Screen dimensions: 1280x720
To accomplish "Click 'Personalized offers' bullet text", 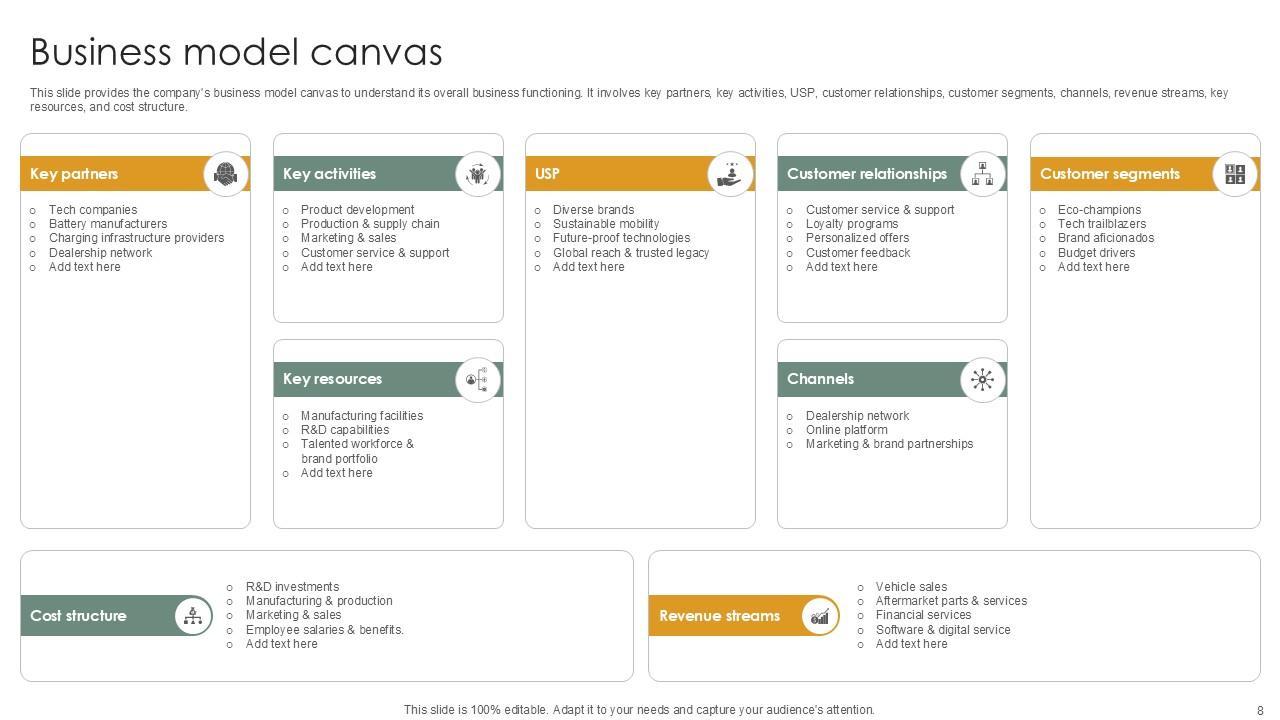I will tap(857, 238).
